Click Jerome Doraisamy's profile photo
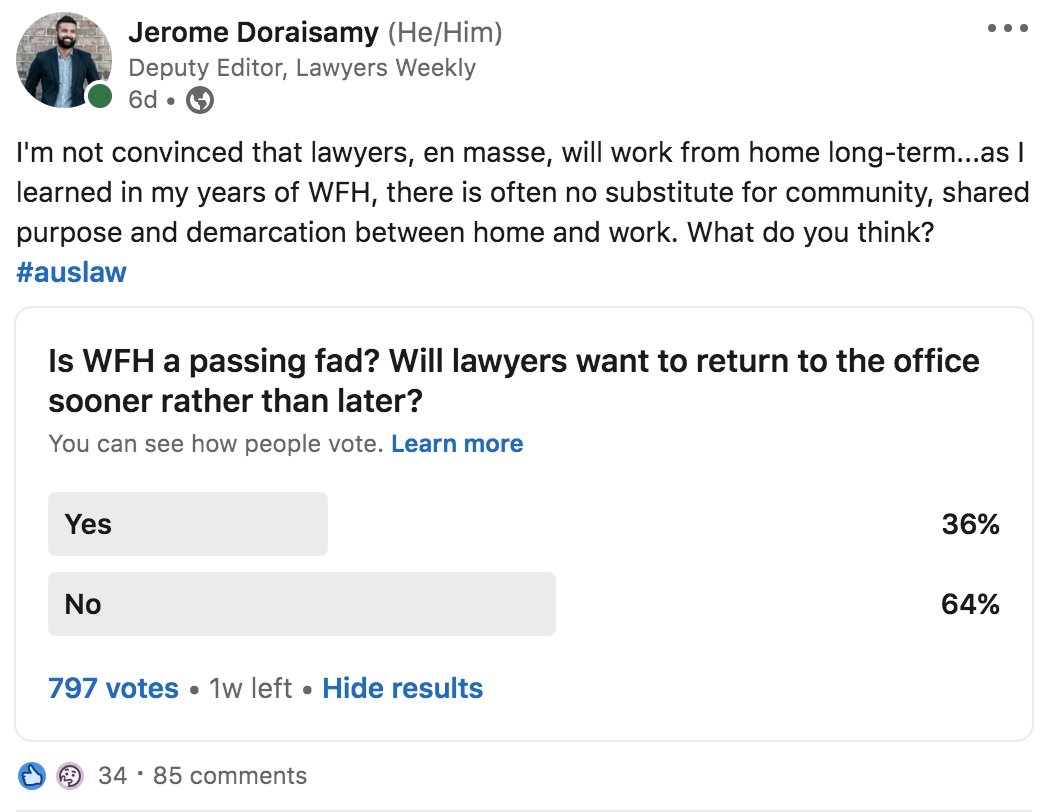Image resolution: width=1048 pixels, height=812 pixels. 63,59
